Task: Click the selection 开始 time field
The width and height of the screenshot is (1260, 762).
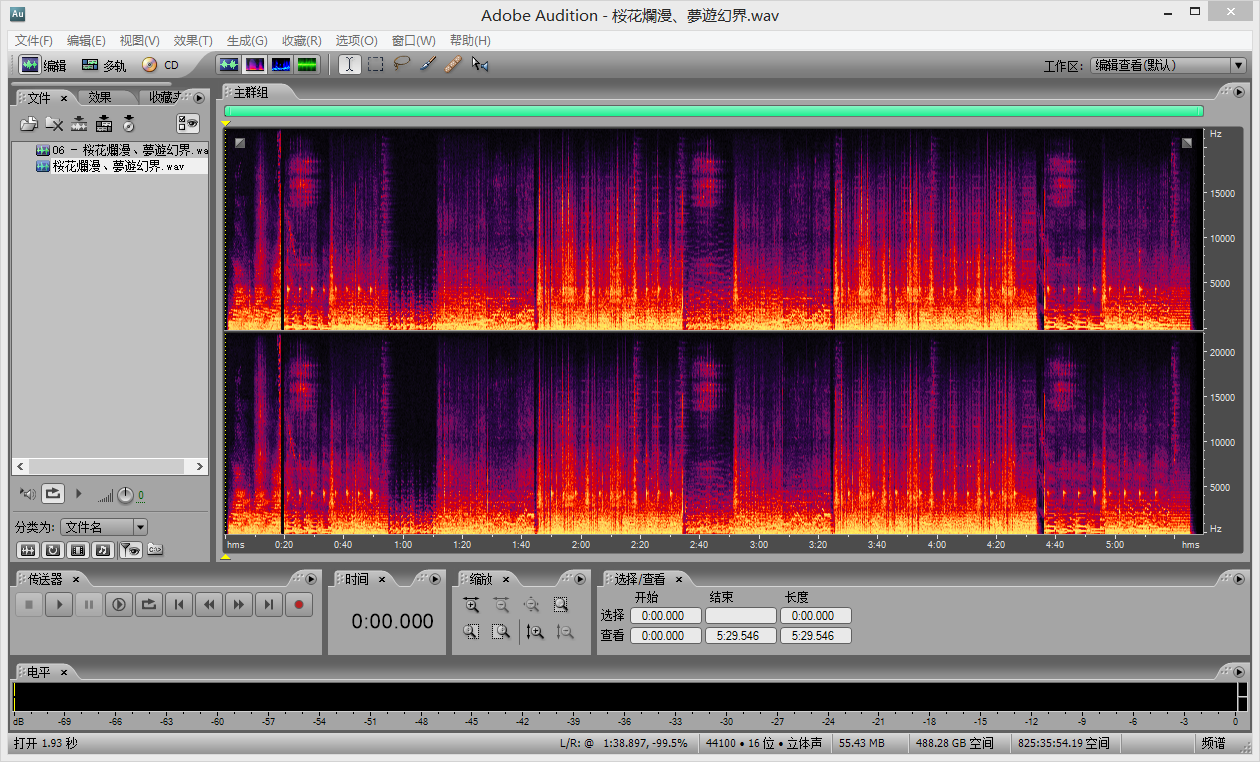Action: [665, 616]
